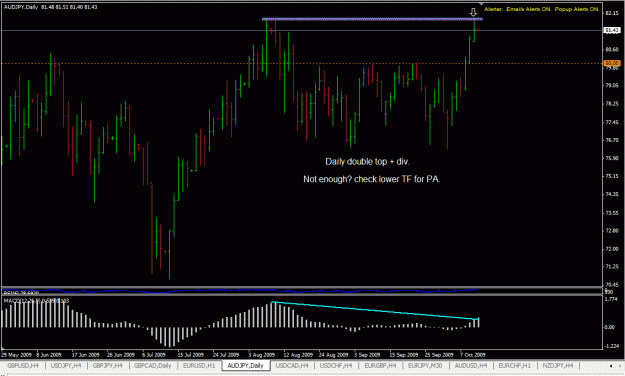This screenshot has height=376, width=625.
Task: Click the 3 Aug 2009 date label
Action: click(261, 354)
